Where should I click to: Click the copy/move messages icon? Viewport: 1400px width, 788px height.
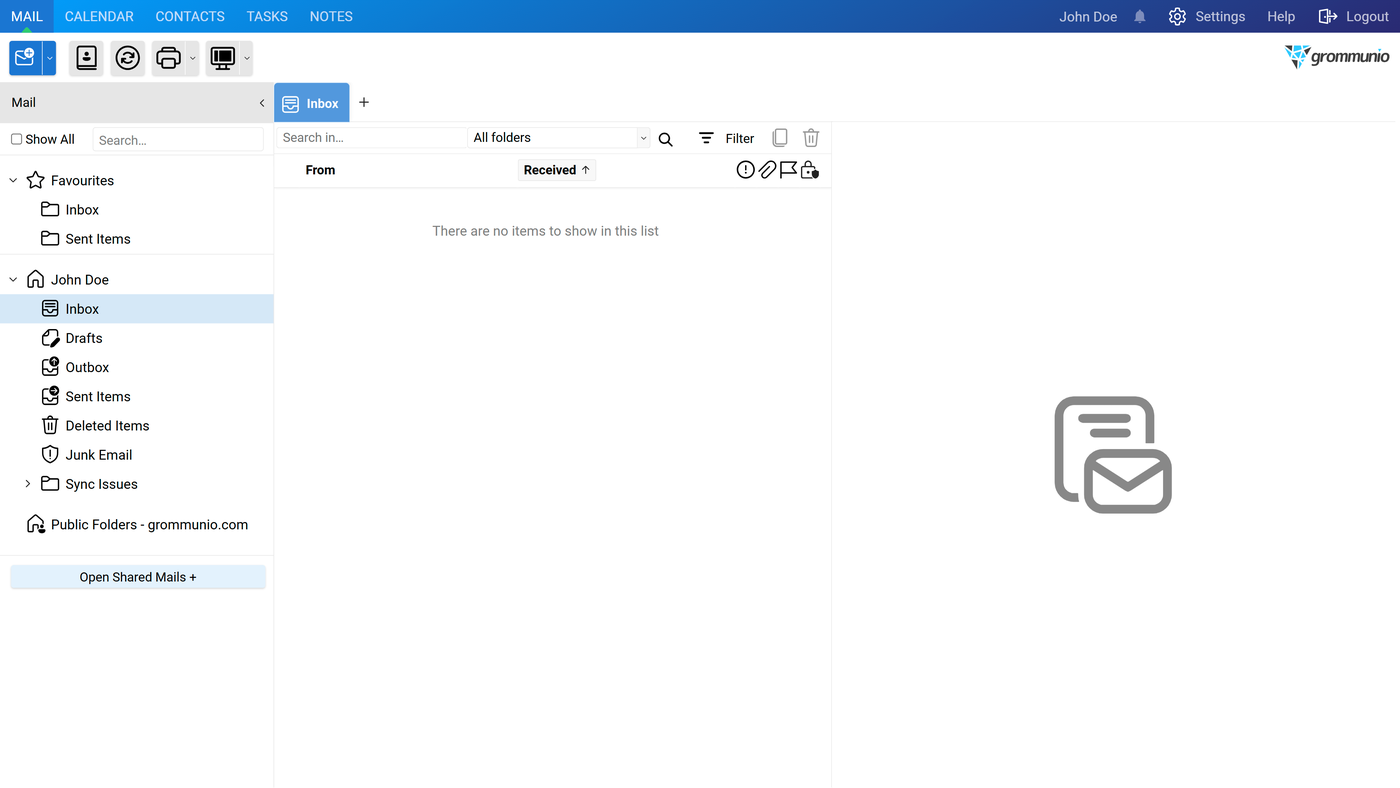[780, 138]
